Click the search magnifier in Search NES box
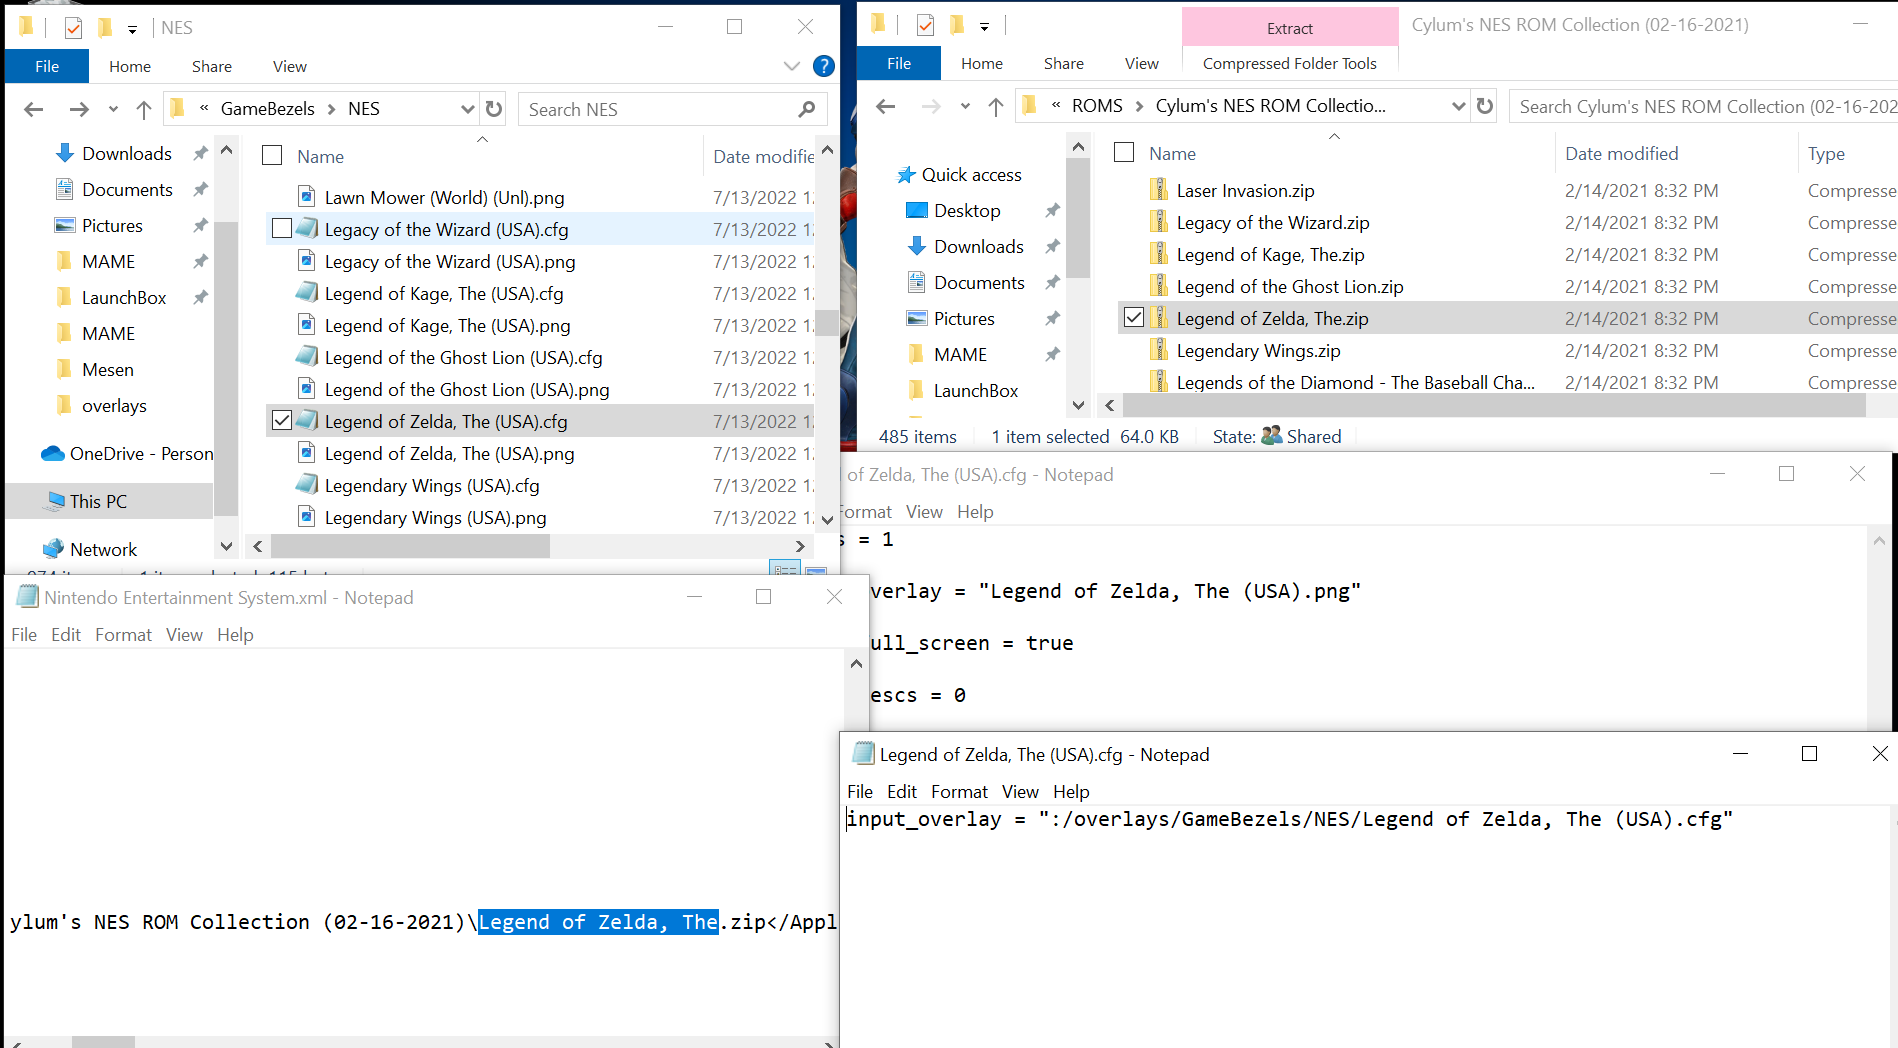 pos(807,109)
